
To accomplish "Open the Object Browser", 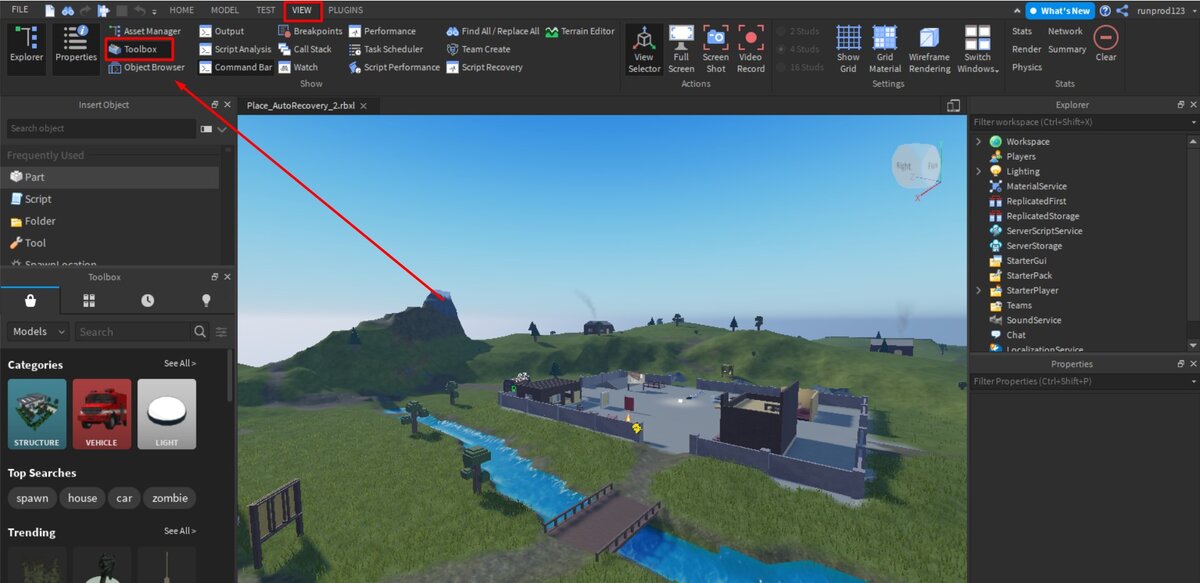I will click(147, 67).
